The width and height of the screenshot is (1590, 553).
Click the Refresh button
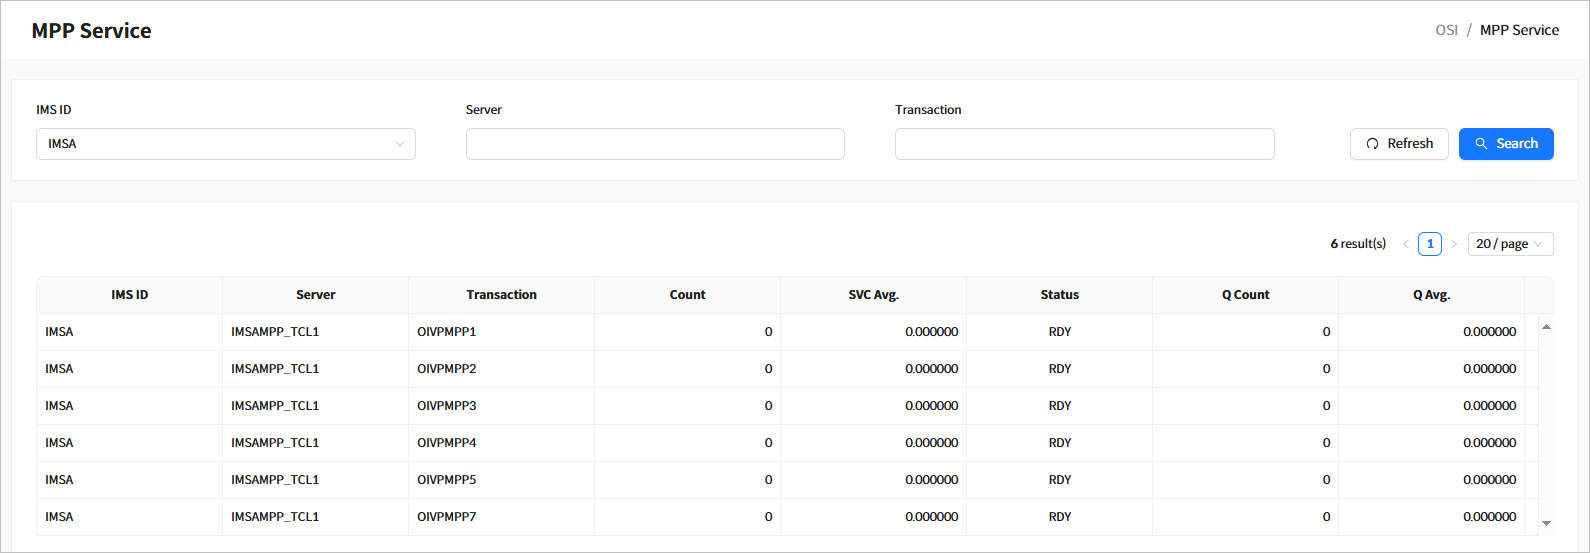coord(1398,144)
